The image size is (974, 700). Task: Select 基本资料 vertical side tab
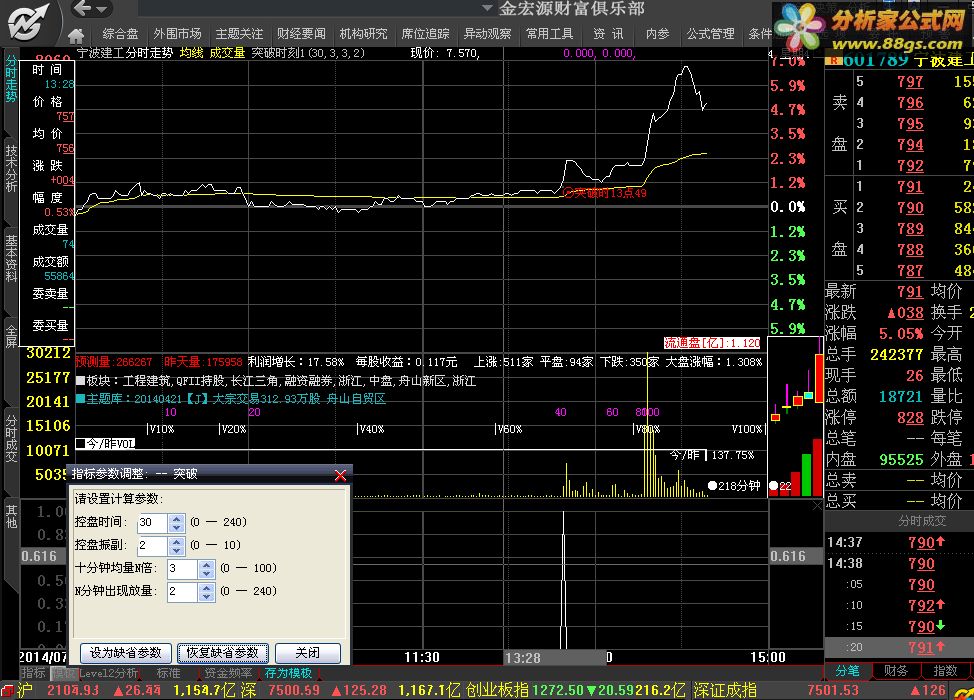11,258
